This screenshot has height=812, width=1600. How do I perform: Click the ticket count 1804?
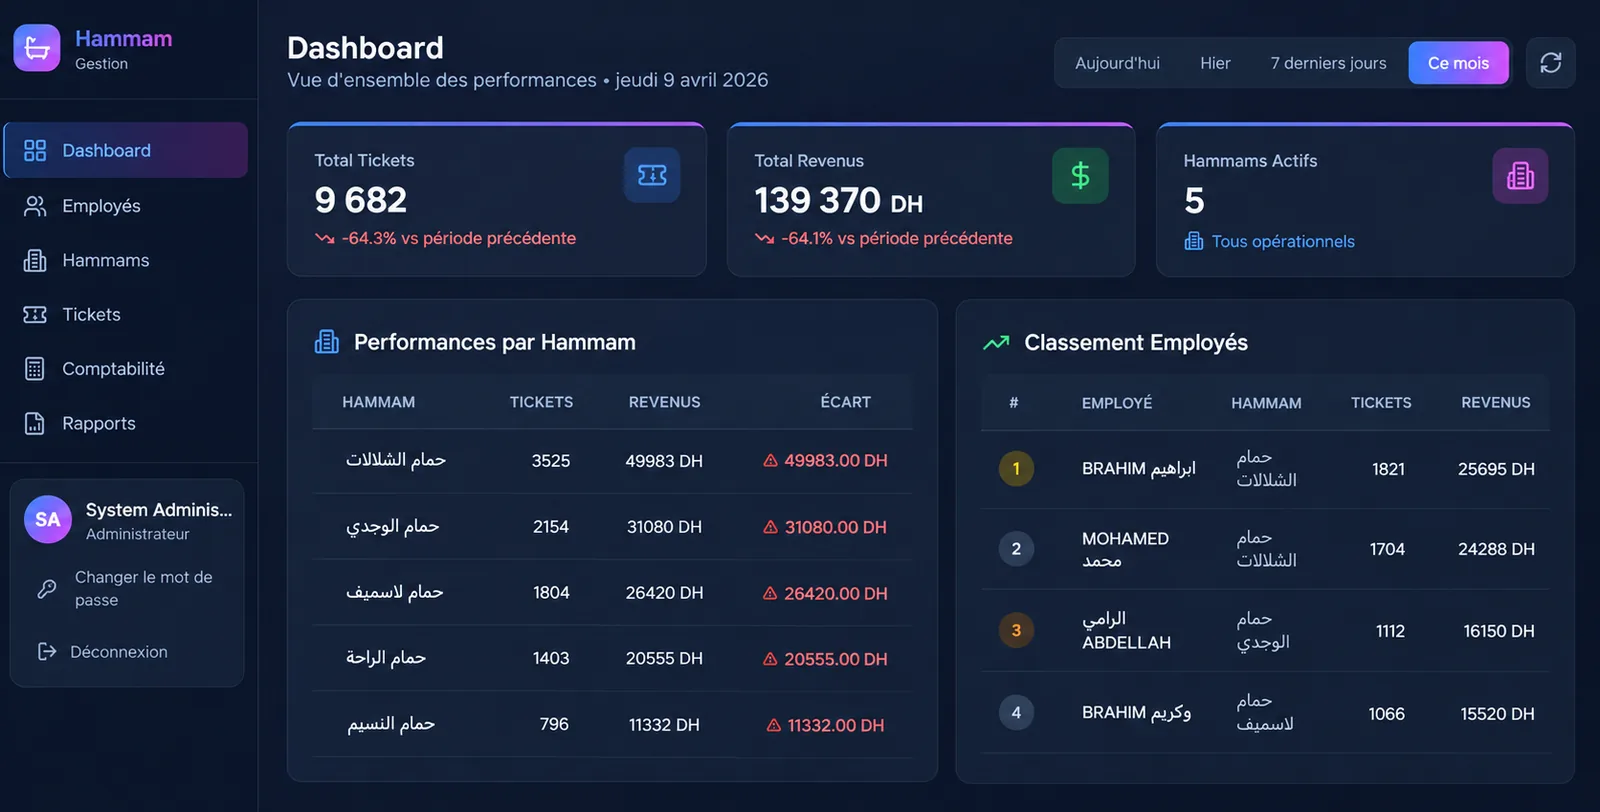[551, 593]
